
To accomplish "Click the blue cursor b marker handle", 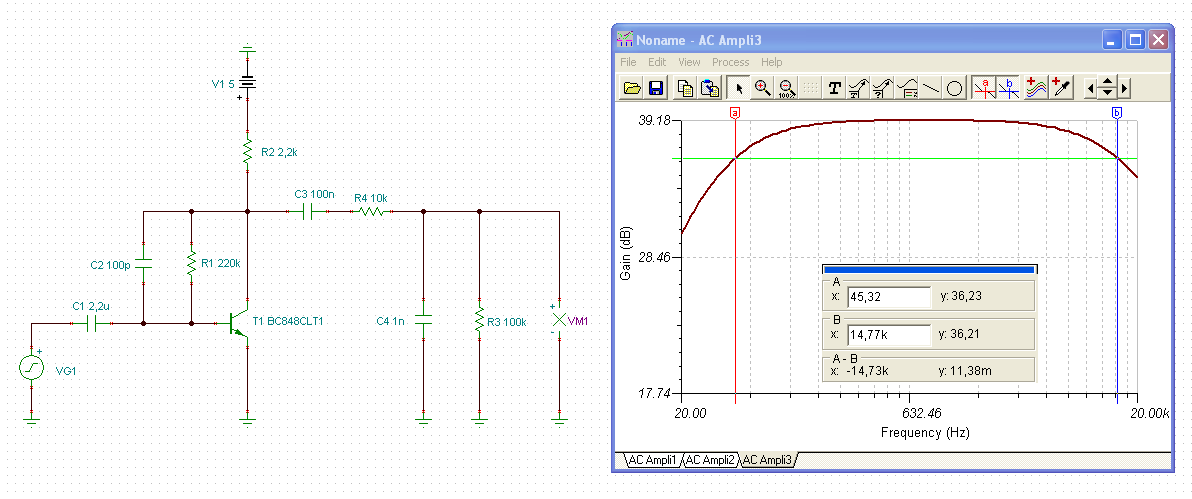I will click(x=1117, y=113).
